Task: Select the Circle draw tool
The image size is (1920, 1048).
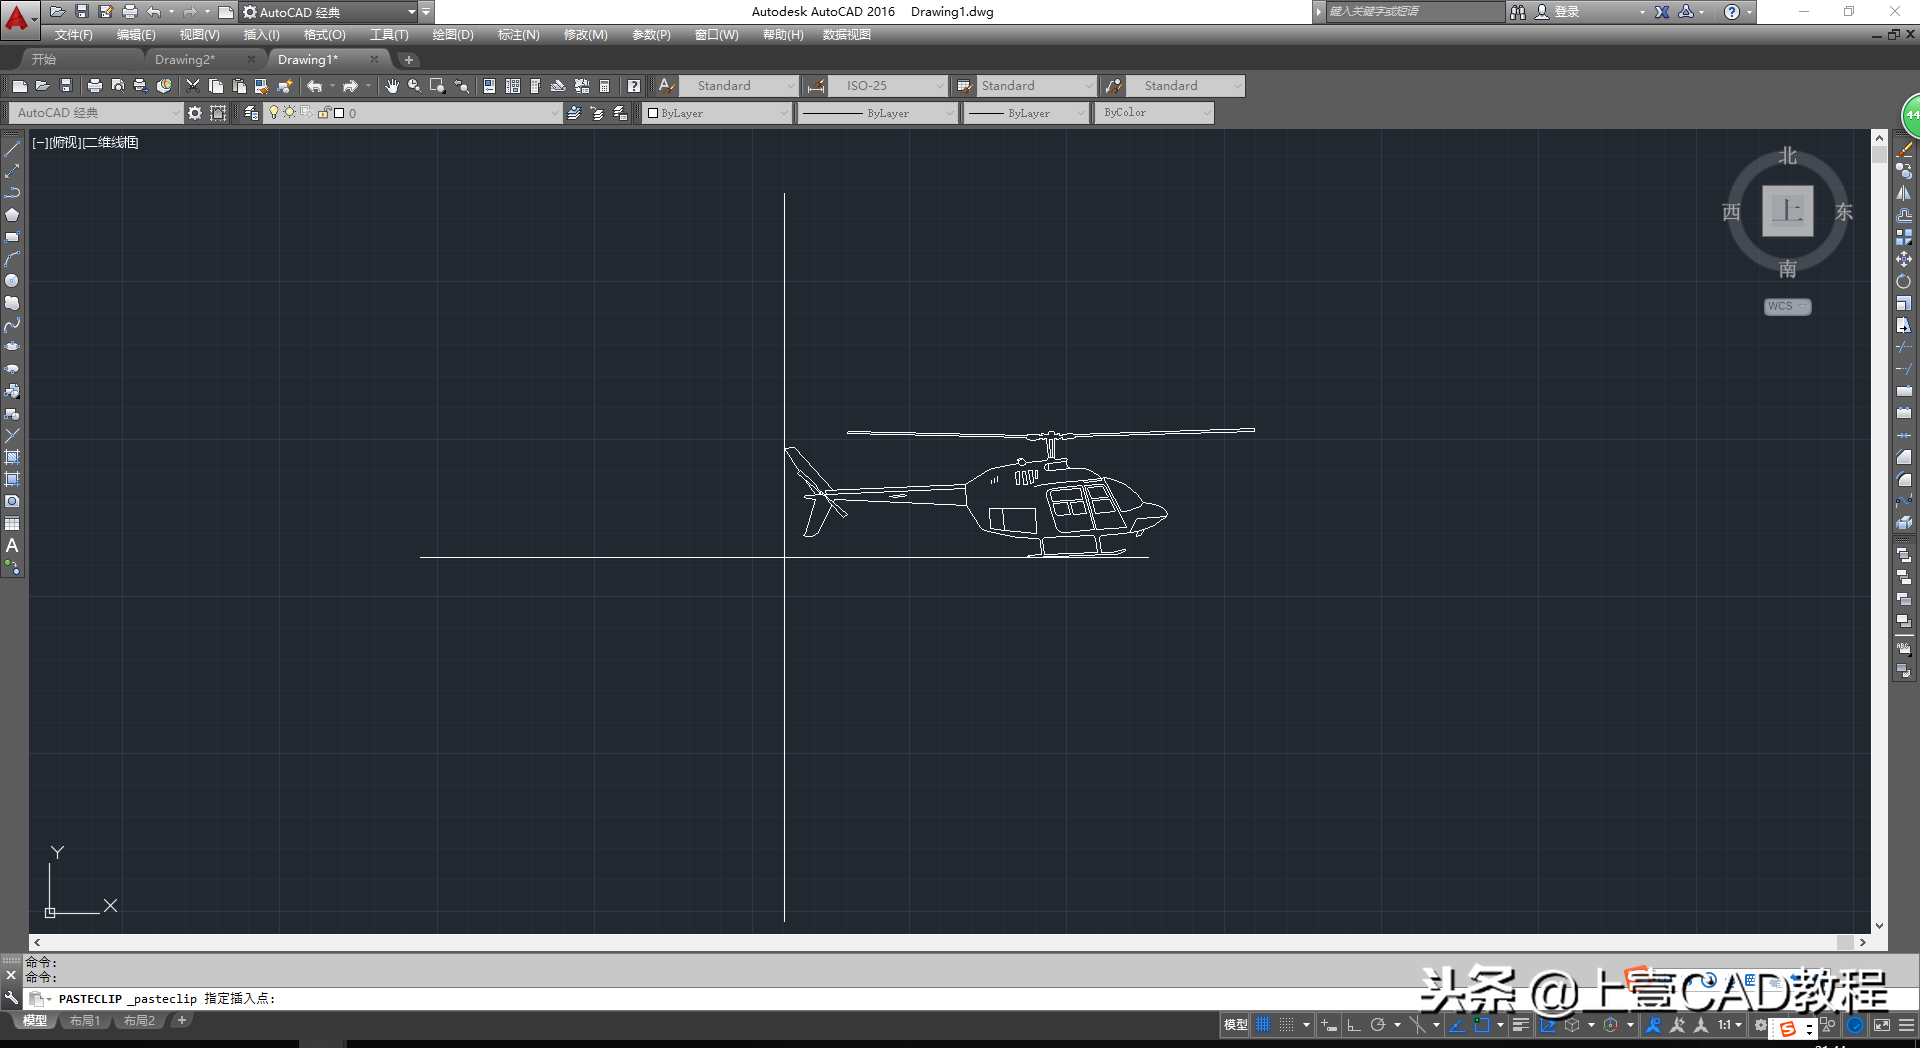Action: (12, 281)
